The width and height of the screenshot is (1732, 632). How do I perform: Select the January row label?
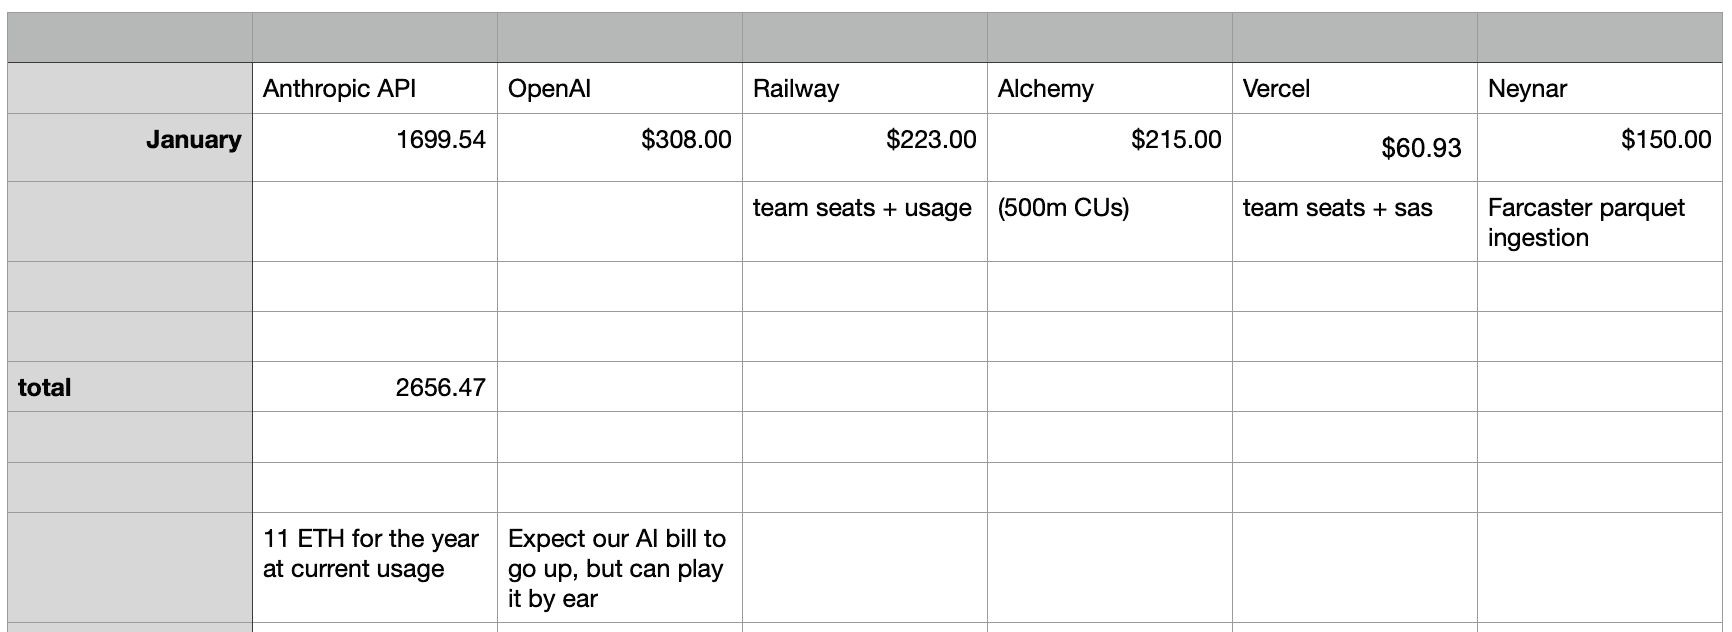coord(130,147)
